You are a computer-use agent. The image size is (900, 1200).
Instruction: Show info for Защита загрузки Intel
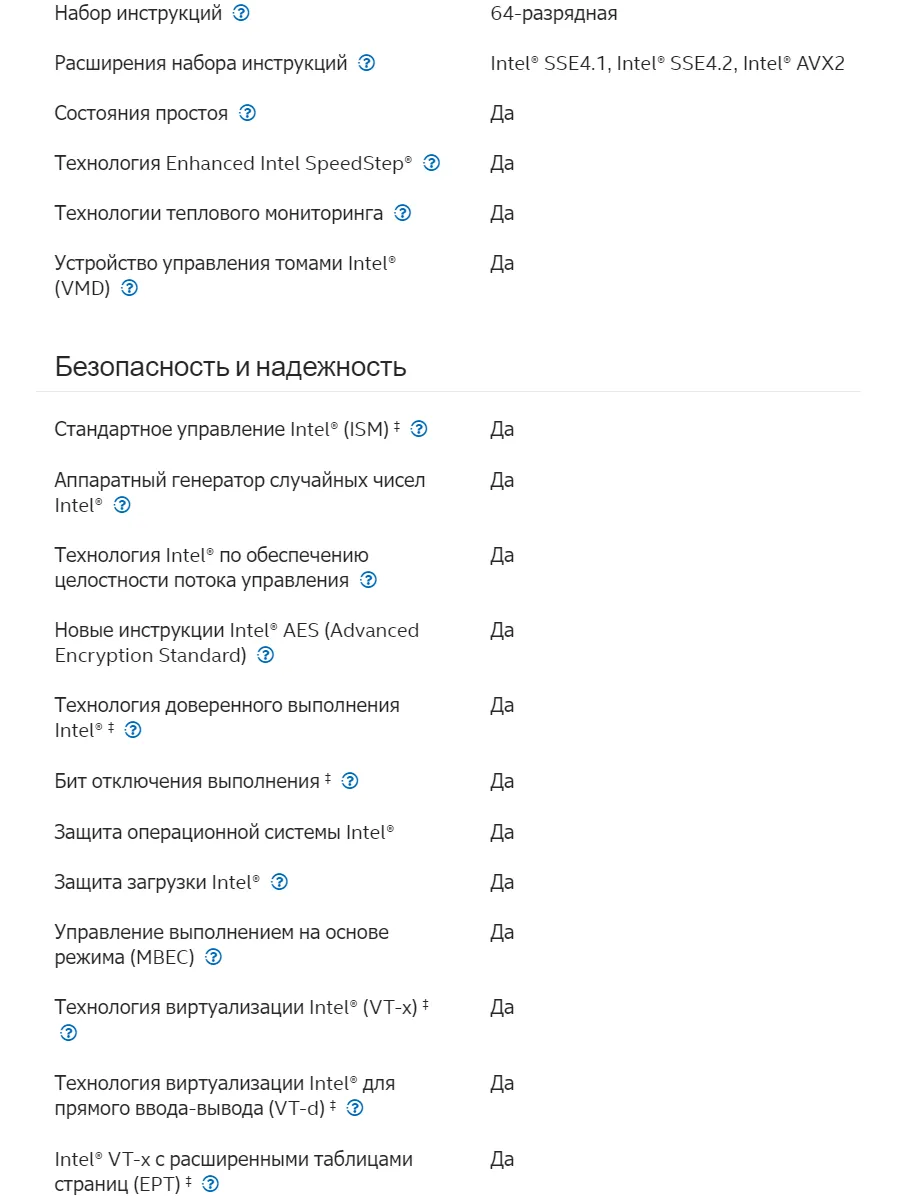[x=280, y=883]
